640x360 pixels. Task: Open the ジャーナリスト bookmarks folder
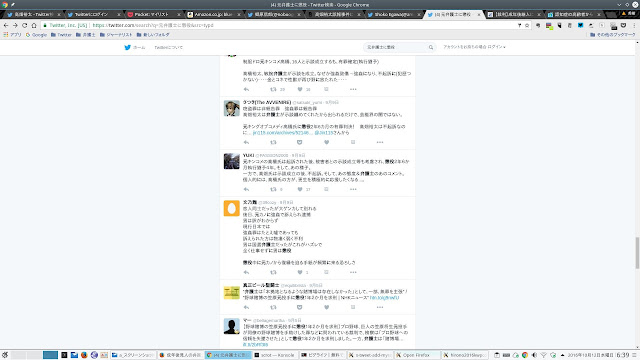click(x=116, y=35)
